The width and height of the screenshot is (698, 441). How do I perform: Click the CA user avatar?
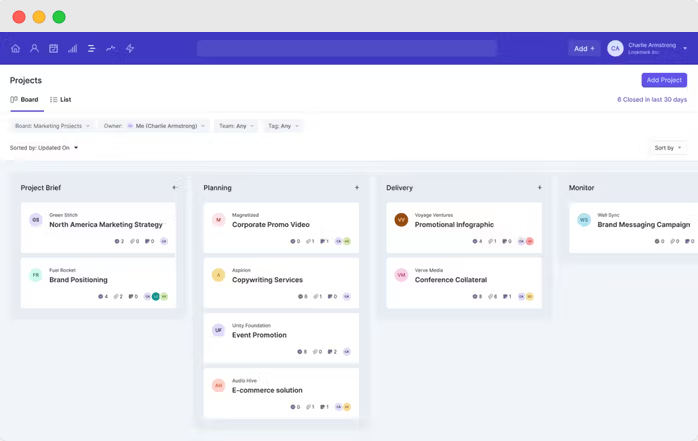tap(615, 49)
